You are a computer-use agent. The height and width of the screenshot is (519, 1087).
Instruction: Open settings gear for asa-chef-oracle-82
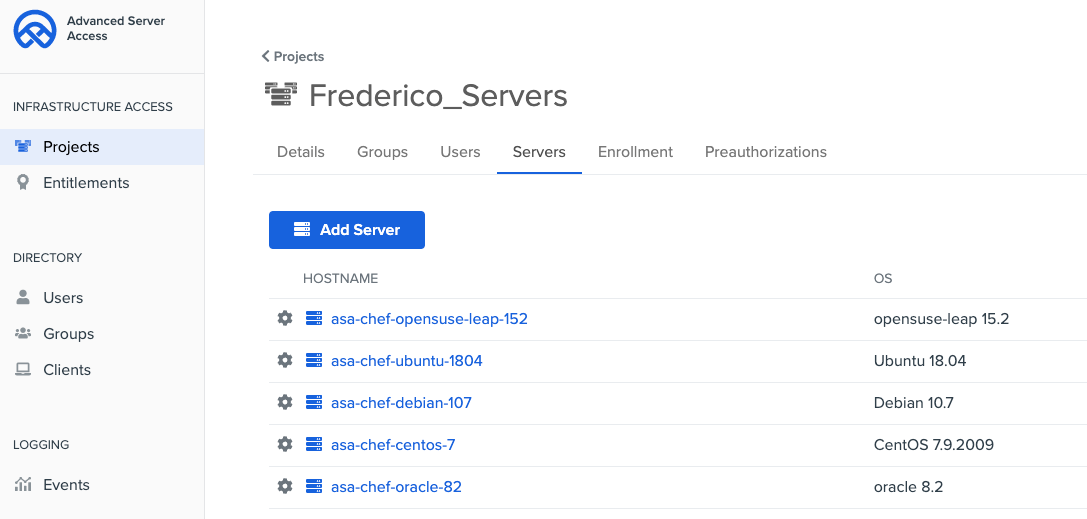[x=285, y=487]
